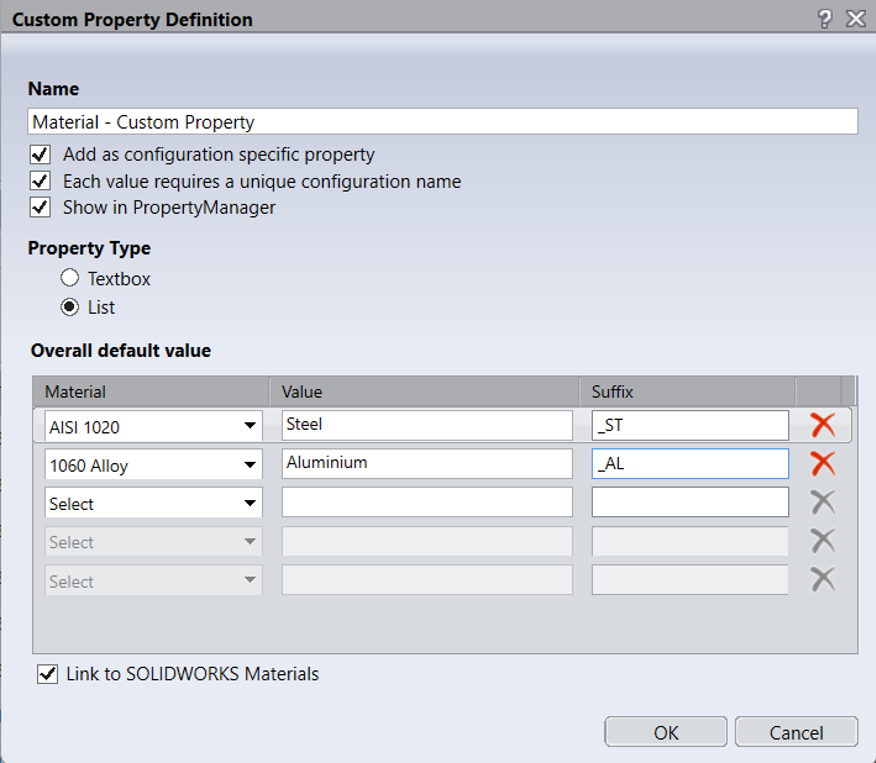
Task: Delete the AISI 1020 row with red X
Action: point(822,425)
